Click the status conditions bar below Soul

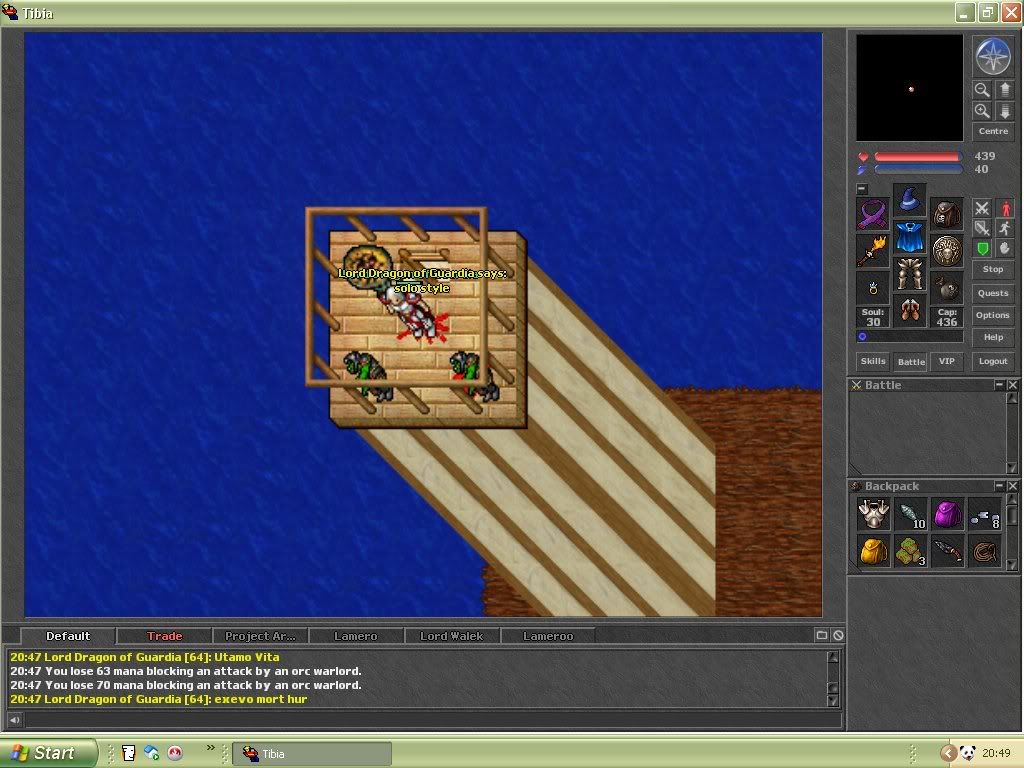point(909,337)
